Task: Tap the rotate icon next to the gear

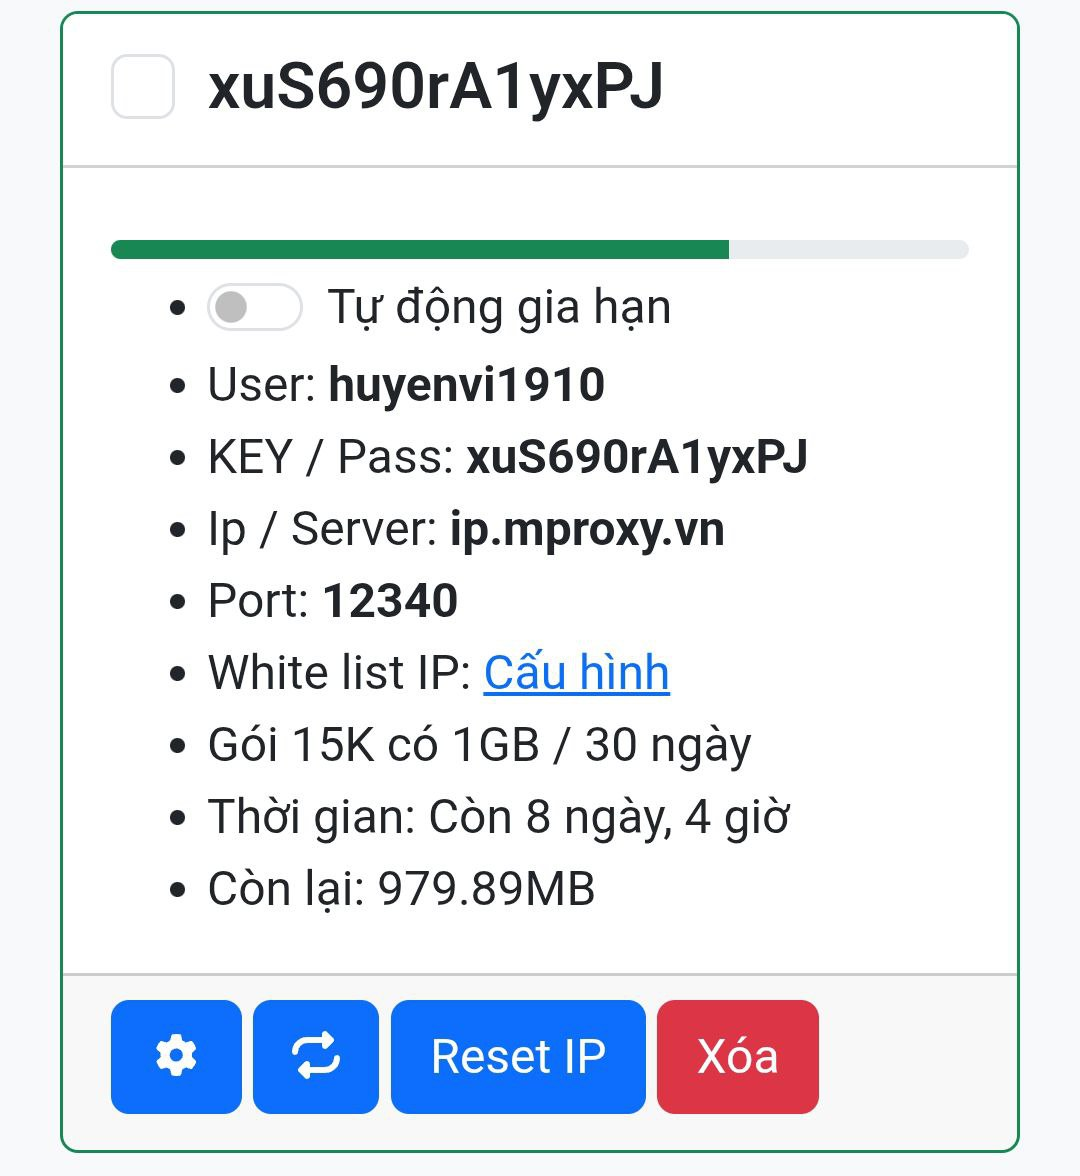Action: click(x=316, y=1056)
